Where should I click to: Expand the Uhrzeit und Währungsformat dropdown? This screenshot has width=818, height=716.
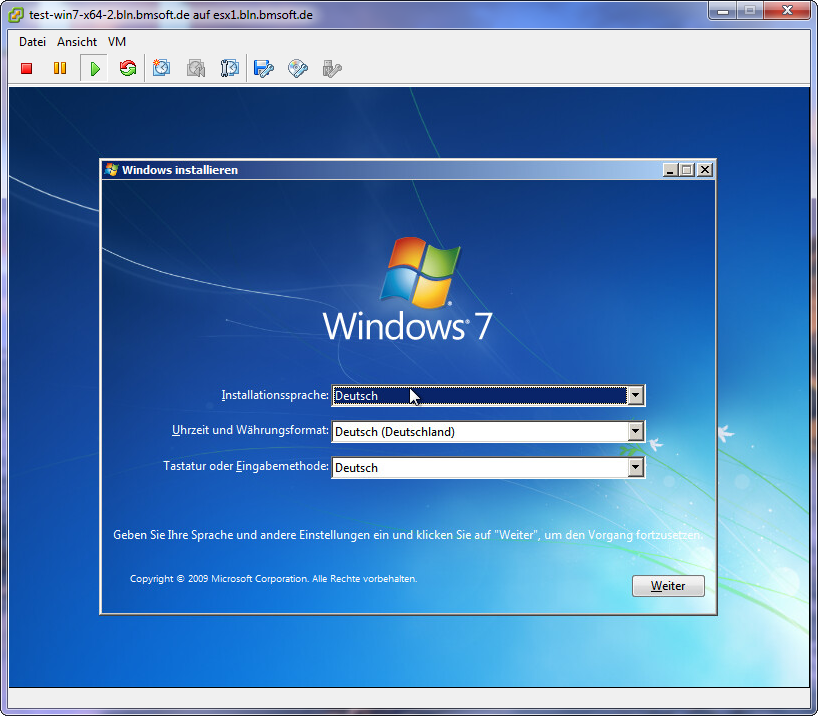pyautogui.click(x=635, y=432)
